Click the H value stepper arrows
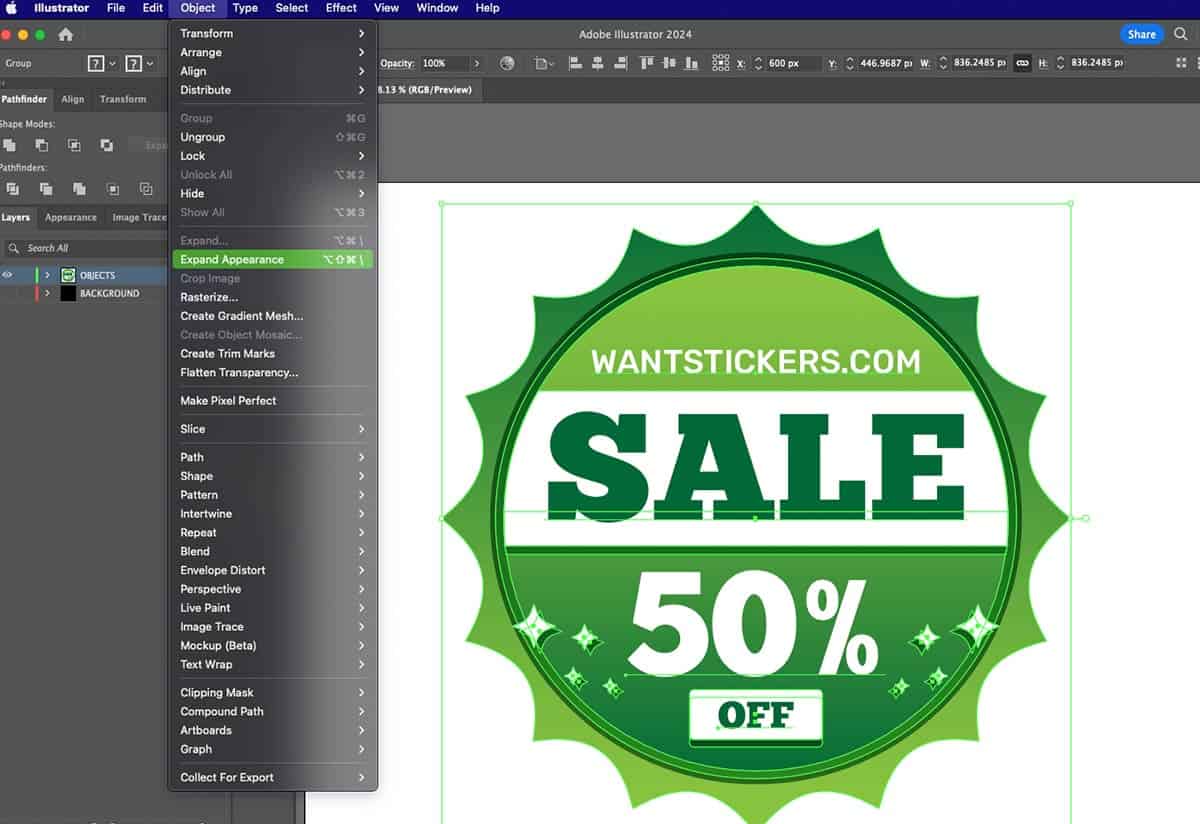This screenshot has width=1200, height=824. click(x=1060, y=63)
